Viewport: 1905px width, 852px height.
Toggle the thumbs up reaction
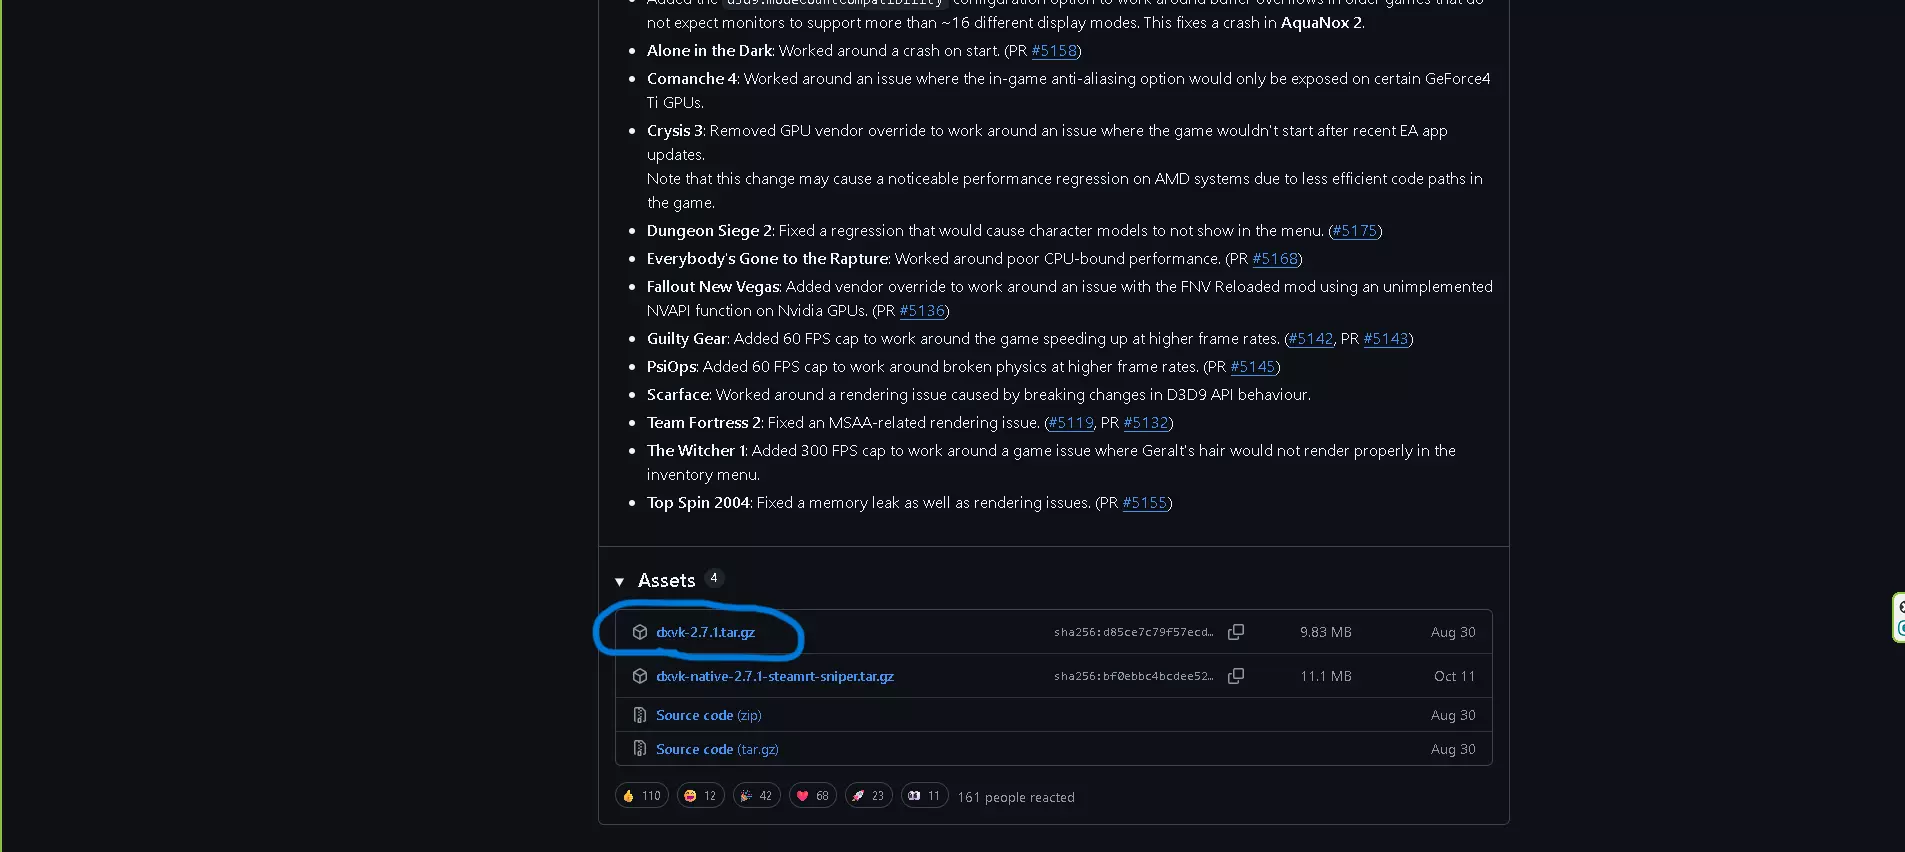[641, 796]
